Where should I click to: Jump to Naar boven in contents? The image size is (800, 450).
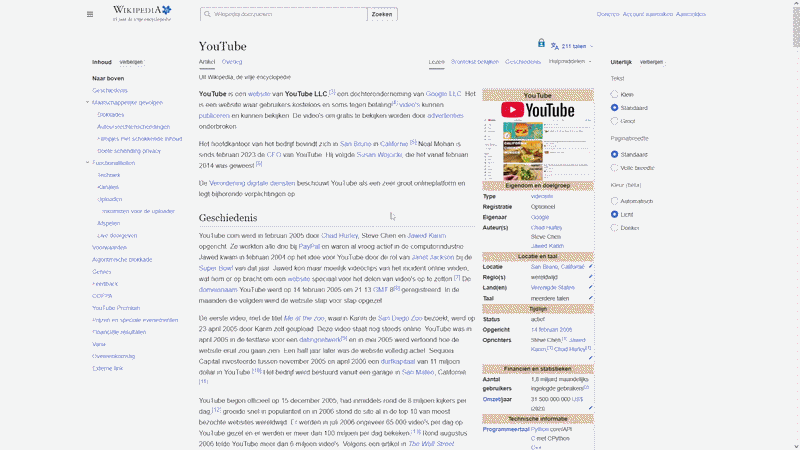point(108,79)
